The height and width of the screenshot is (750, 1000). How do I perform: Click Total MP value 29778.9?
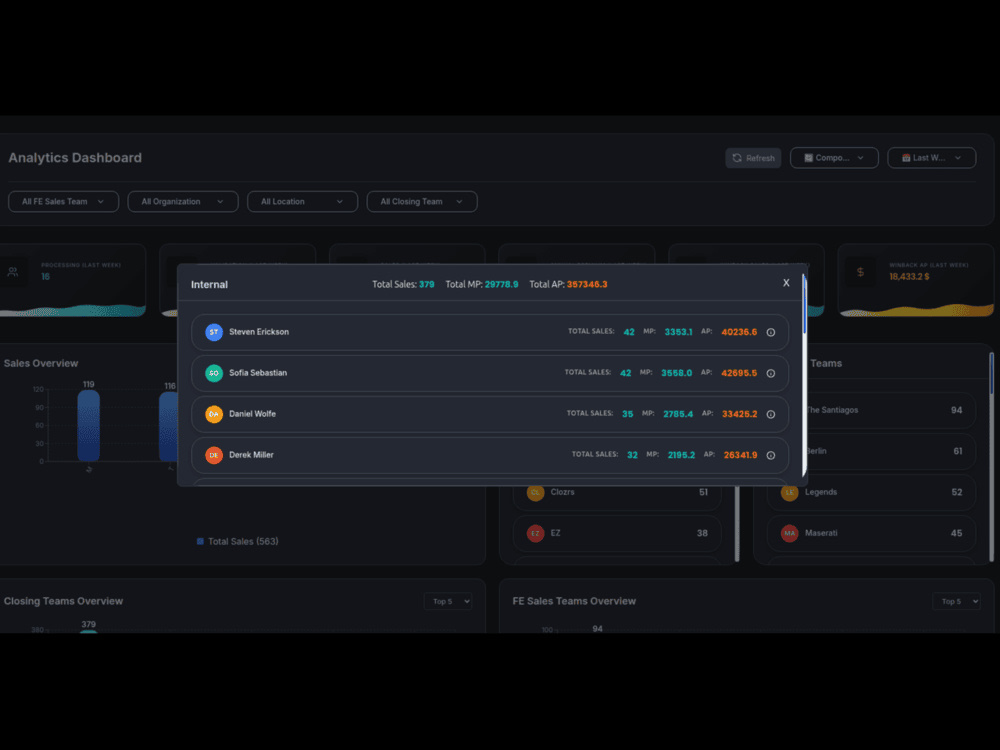501,284
